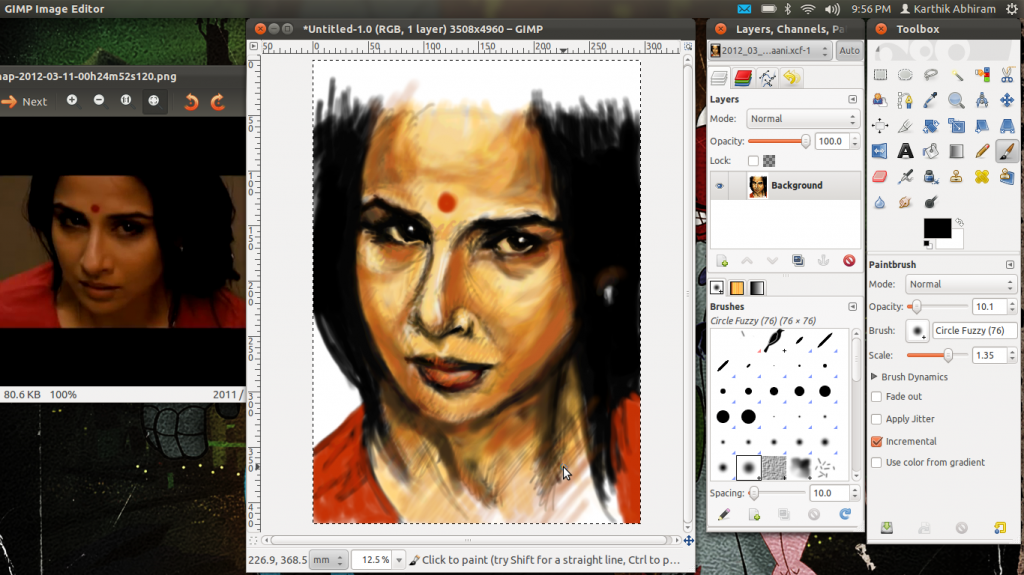Viewport: 1024px width, 575px height.
Task: Adjust the brush Scale slider
Action: click(937, 355)
